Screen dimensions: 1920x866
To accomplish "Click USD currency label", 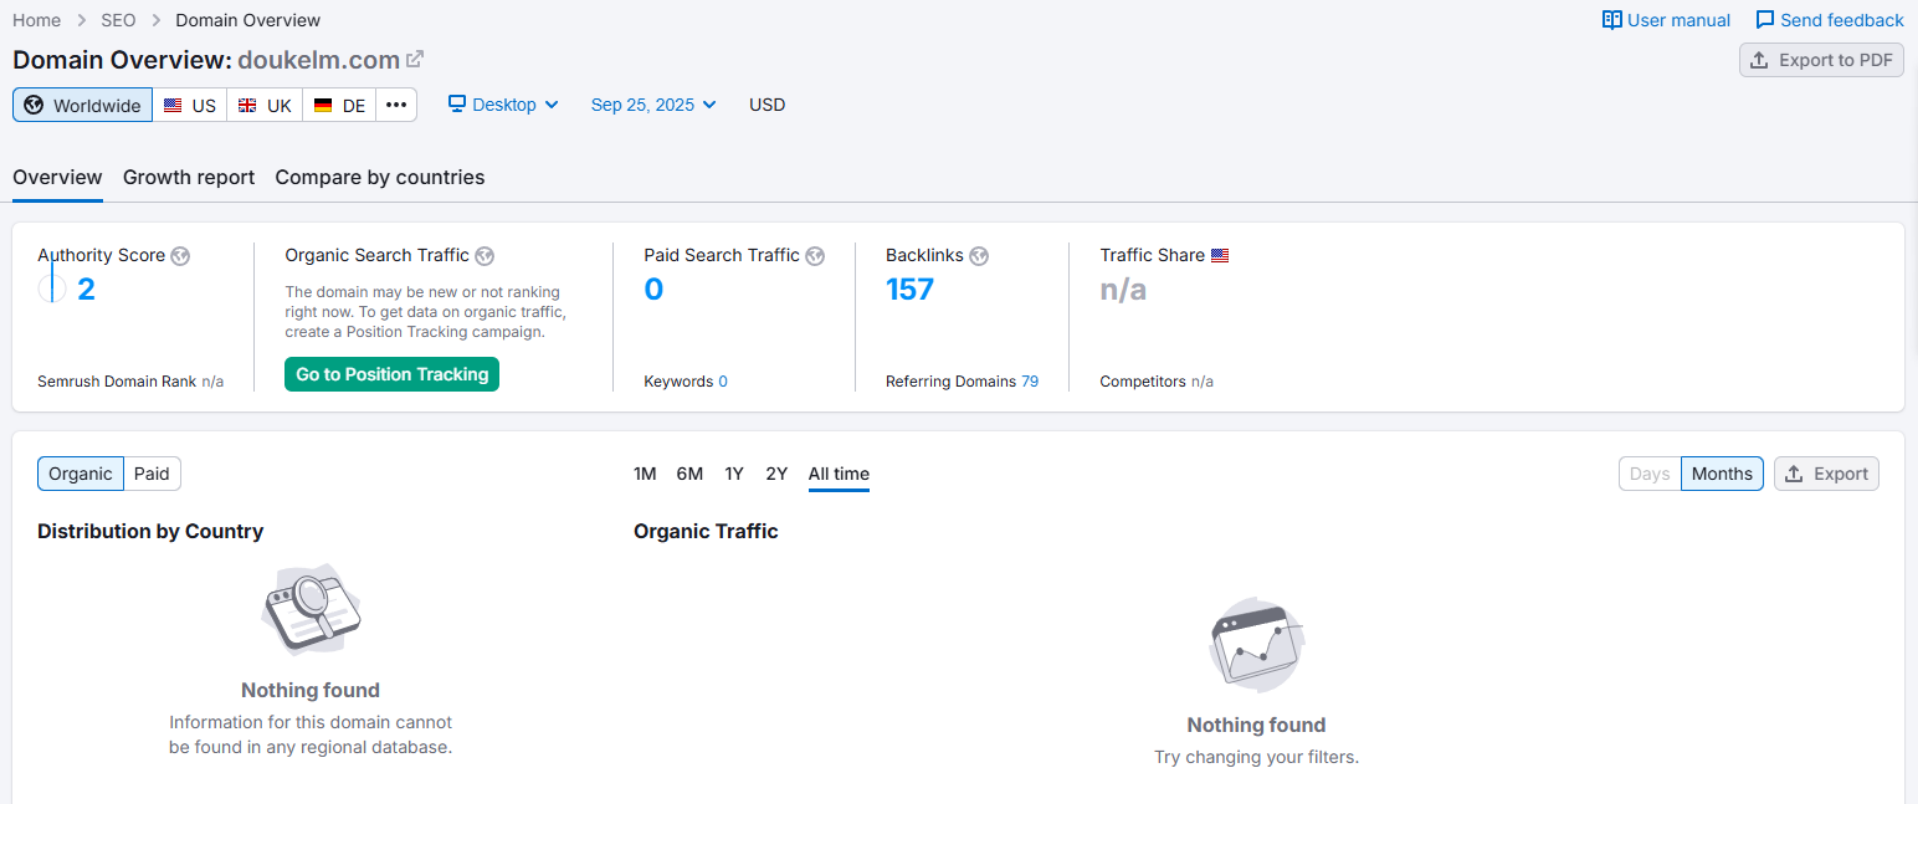I will (x=767, y=105).
